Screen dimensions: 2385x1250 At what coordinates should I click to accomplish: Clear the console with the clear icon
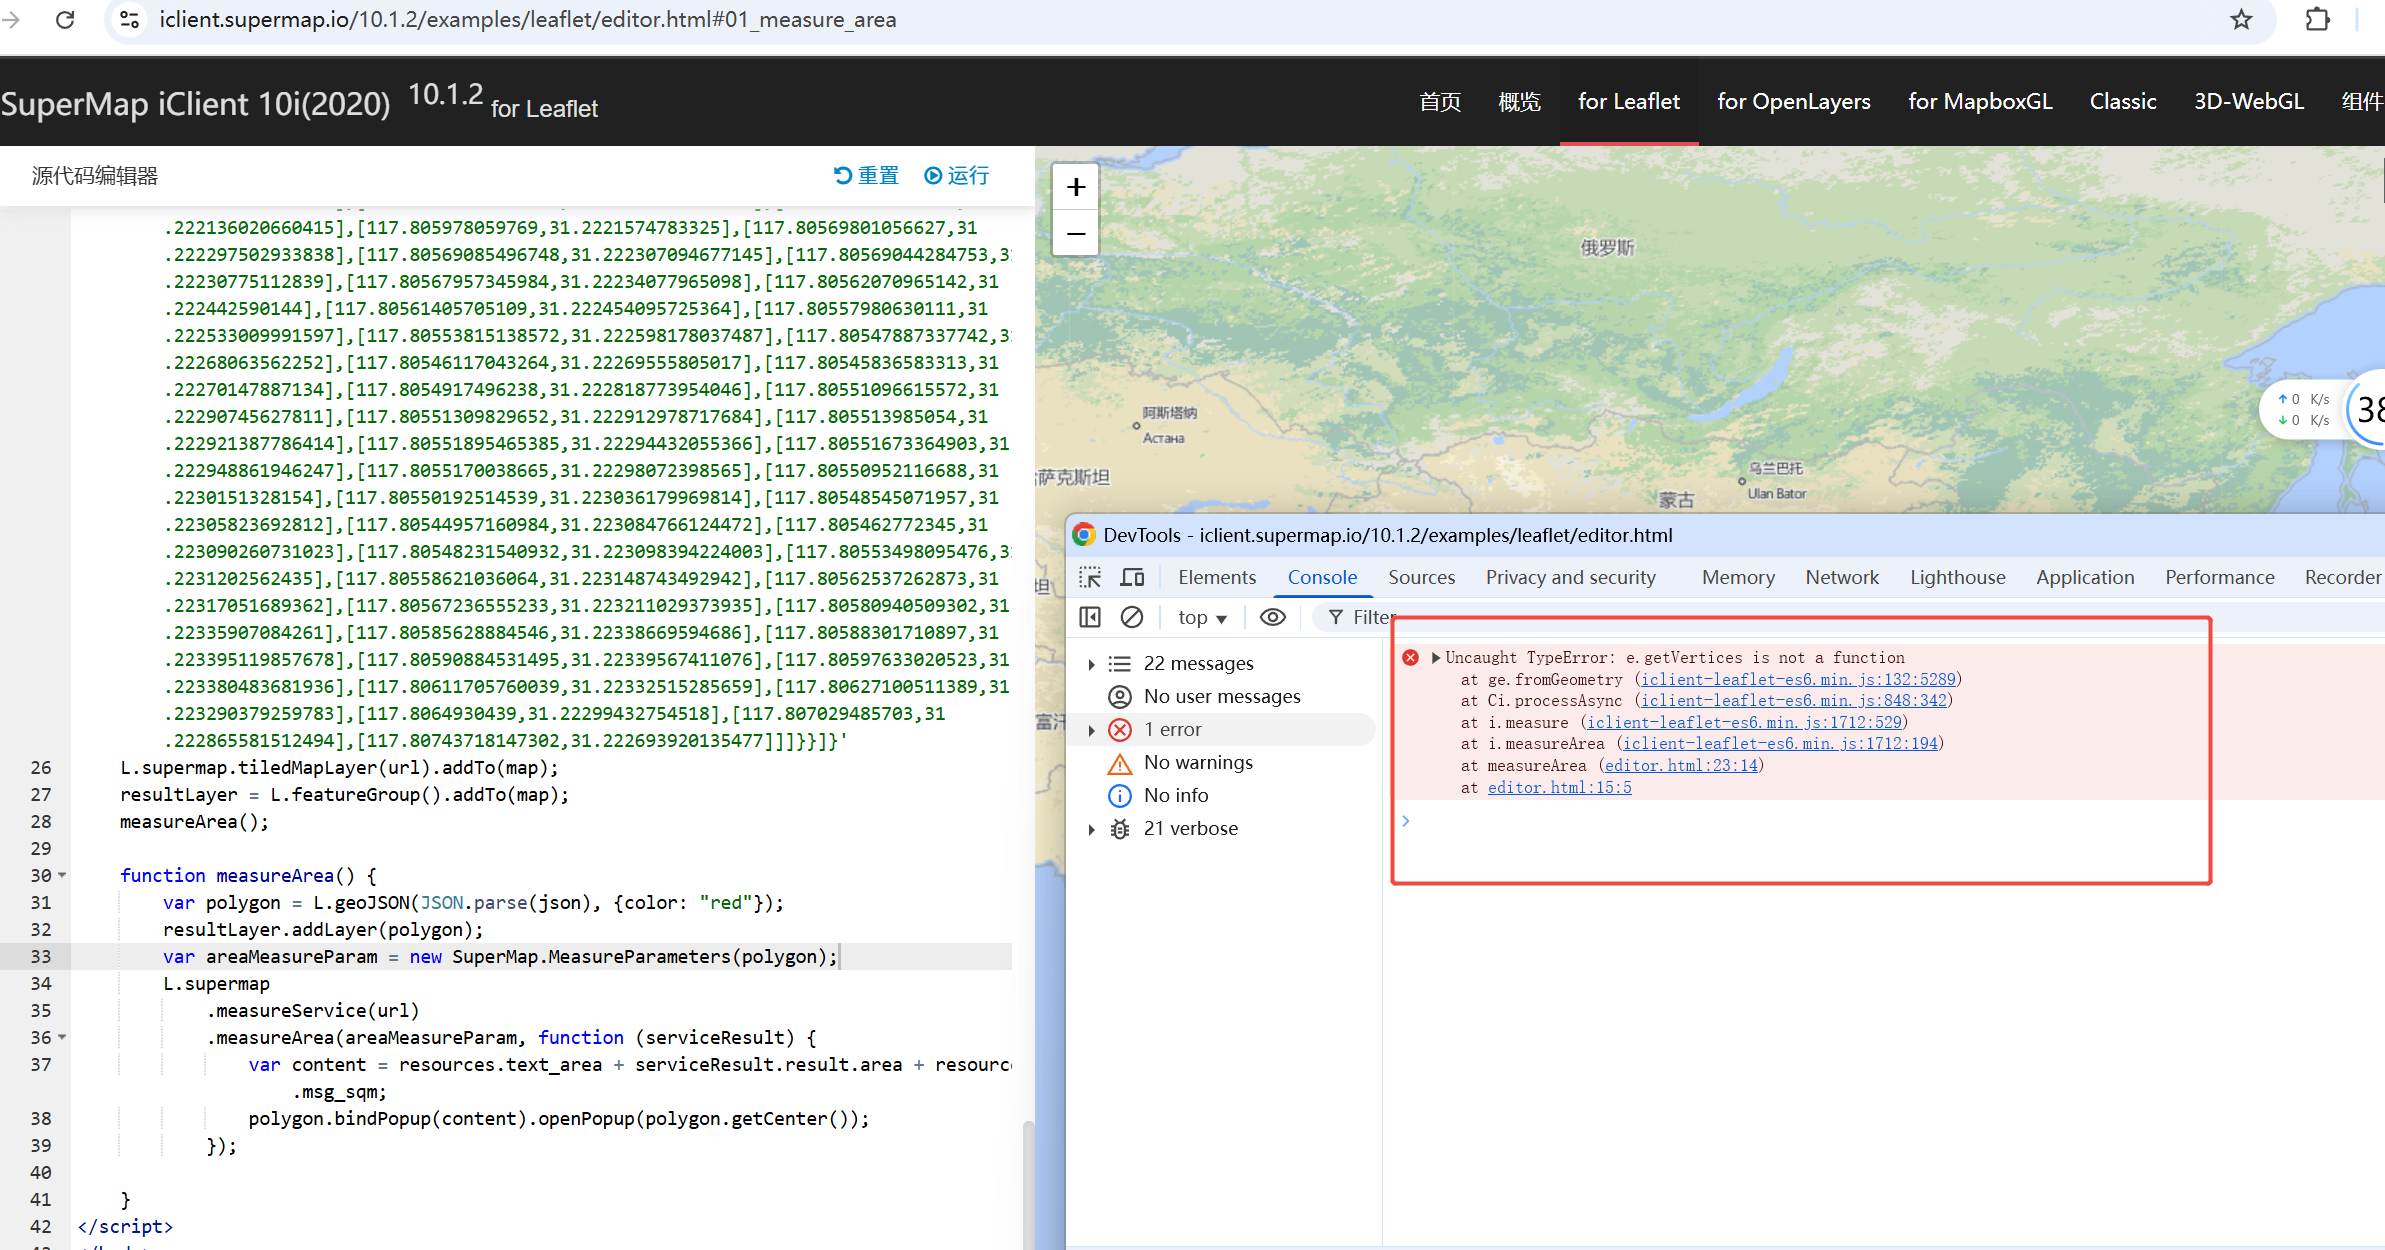coord(1132,617)
